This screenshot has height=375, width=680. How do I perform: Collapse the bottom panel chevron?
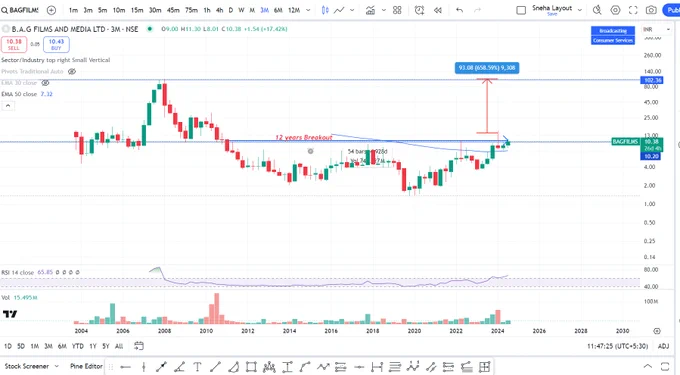(647, 366)
